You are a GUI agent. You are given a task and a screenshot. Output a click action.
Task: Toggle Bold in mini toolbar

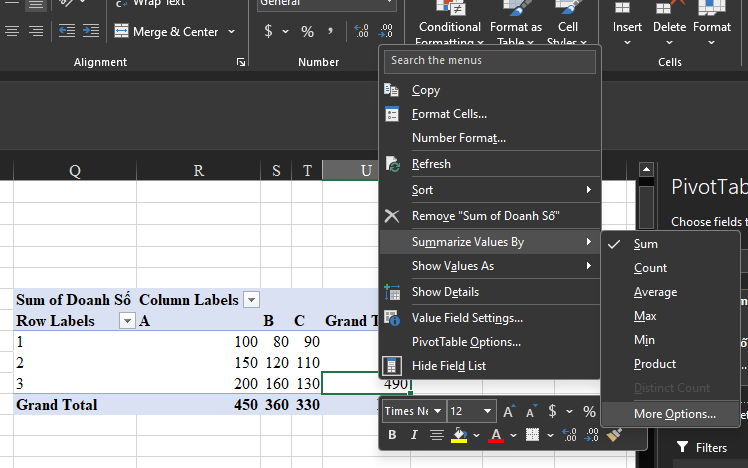click(392, 435)
